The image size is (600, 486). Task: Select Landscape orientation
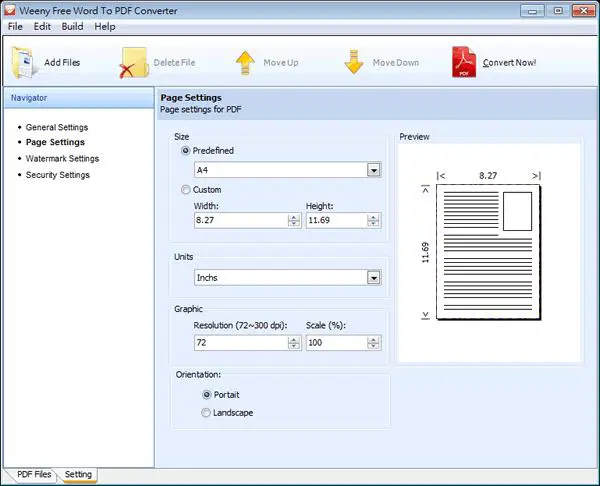tap(206, 413)
